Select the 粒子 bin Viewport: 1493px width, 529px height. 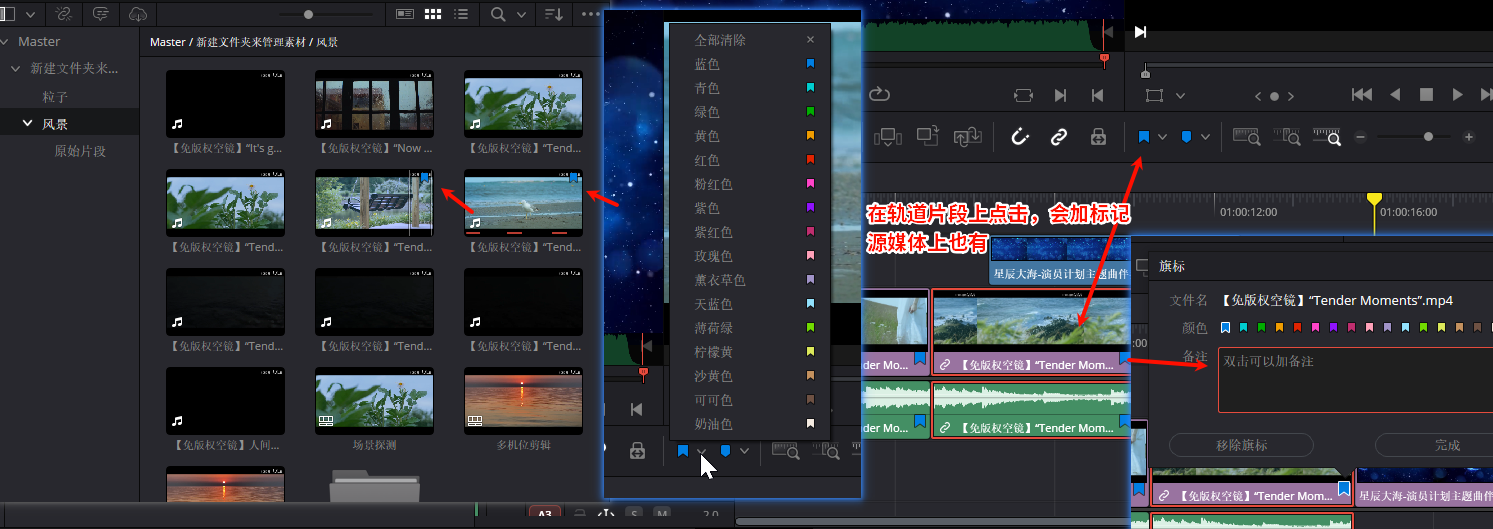[55, 97]
